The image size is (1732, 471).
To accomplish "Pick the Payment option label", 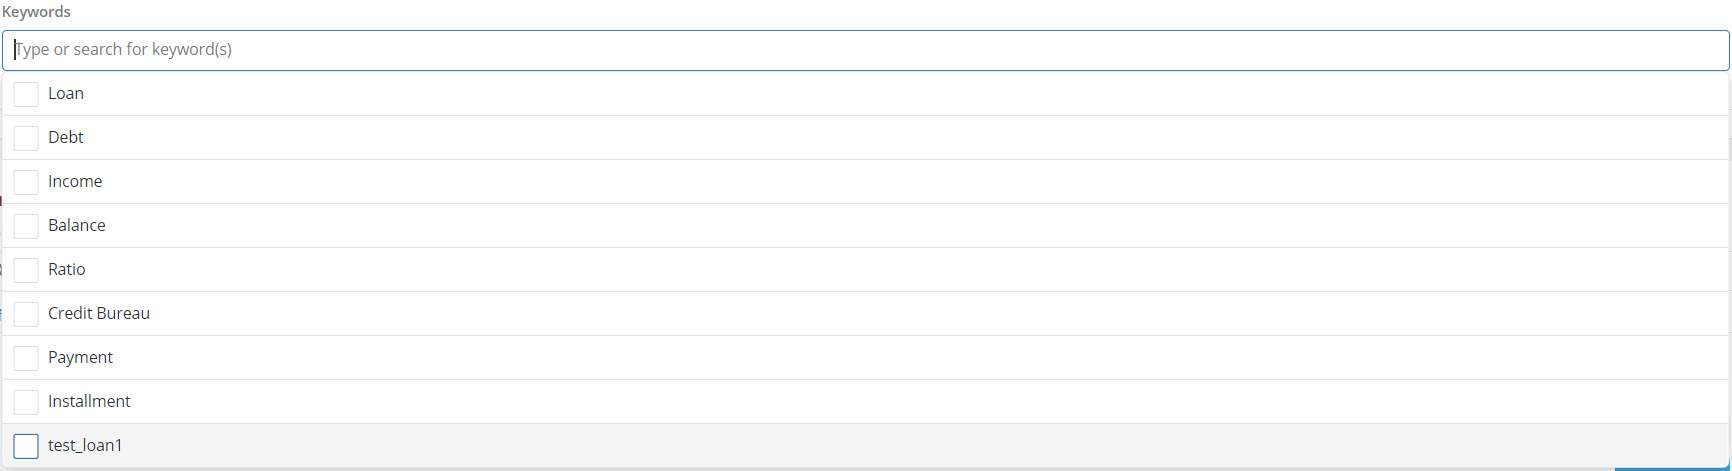I will [x=81, y=358].
